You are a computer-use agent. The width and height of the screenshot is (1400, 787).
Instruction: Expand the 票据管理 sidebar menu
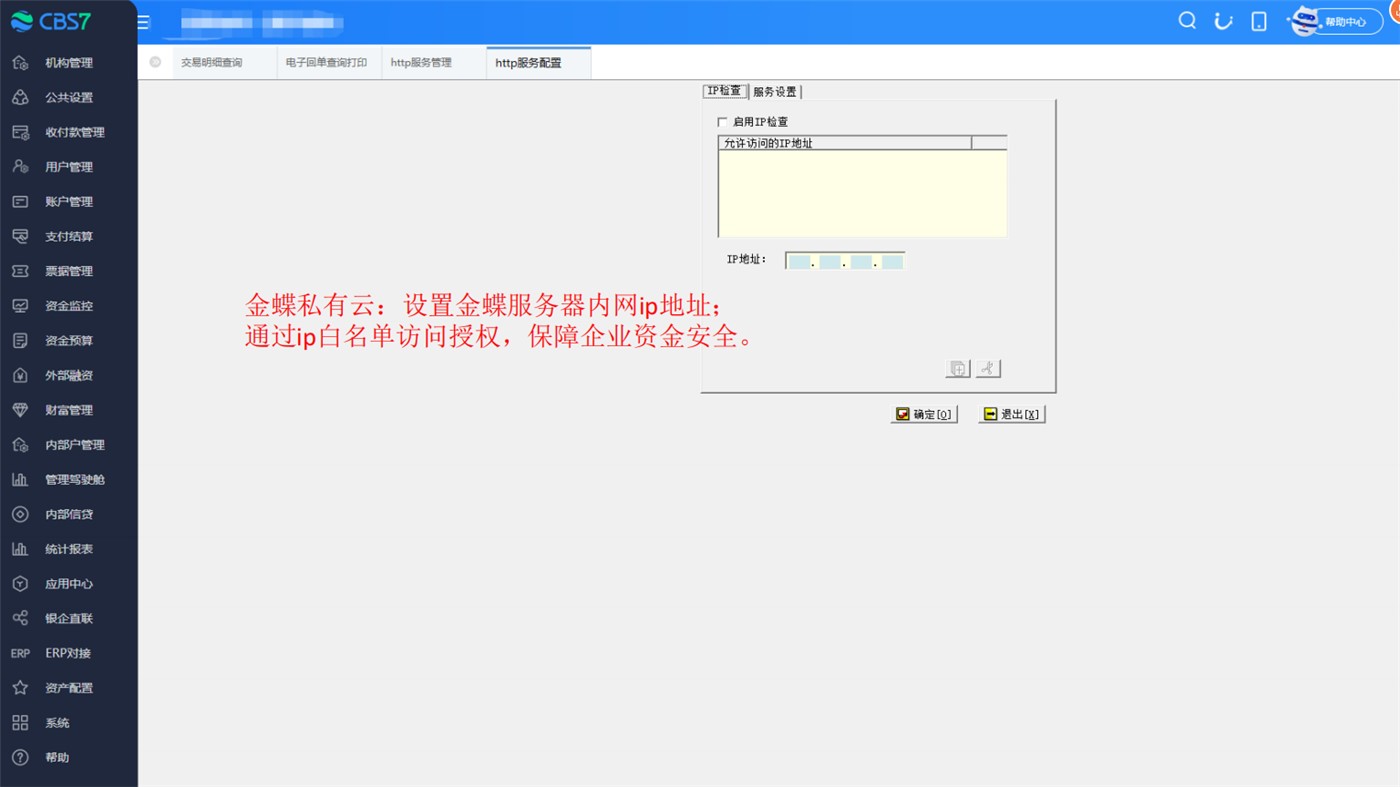tap(68, 271)
